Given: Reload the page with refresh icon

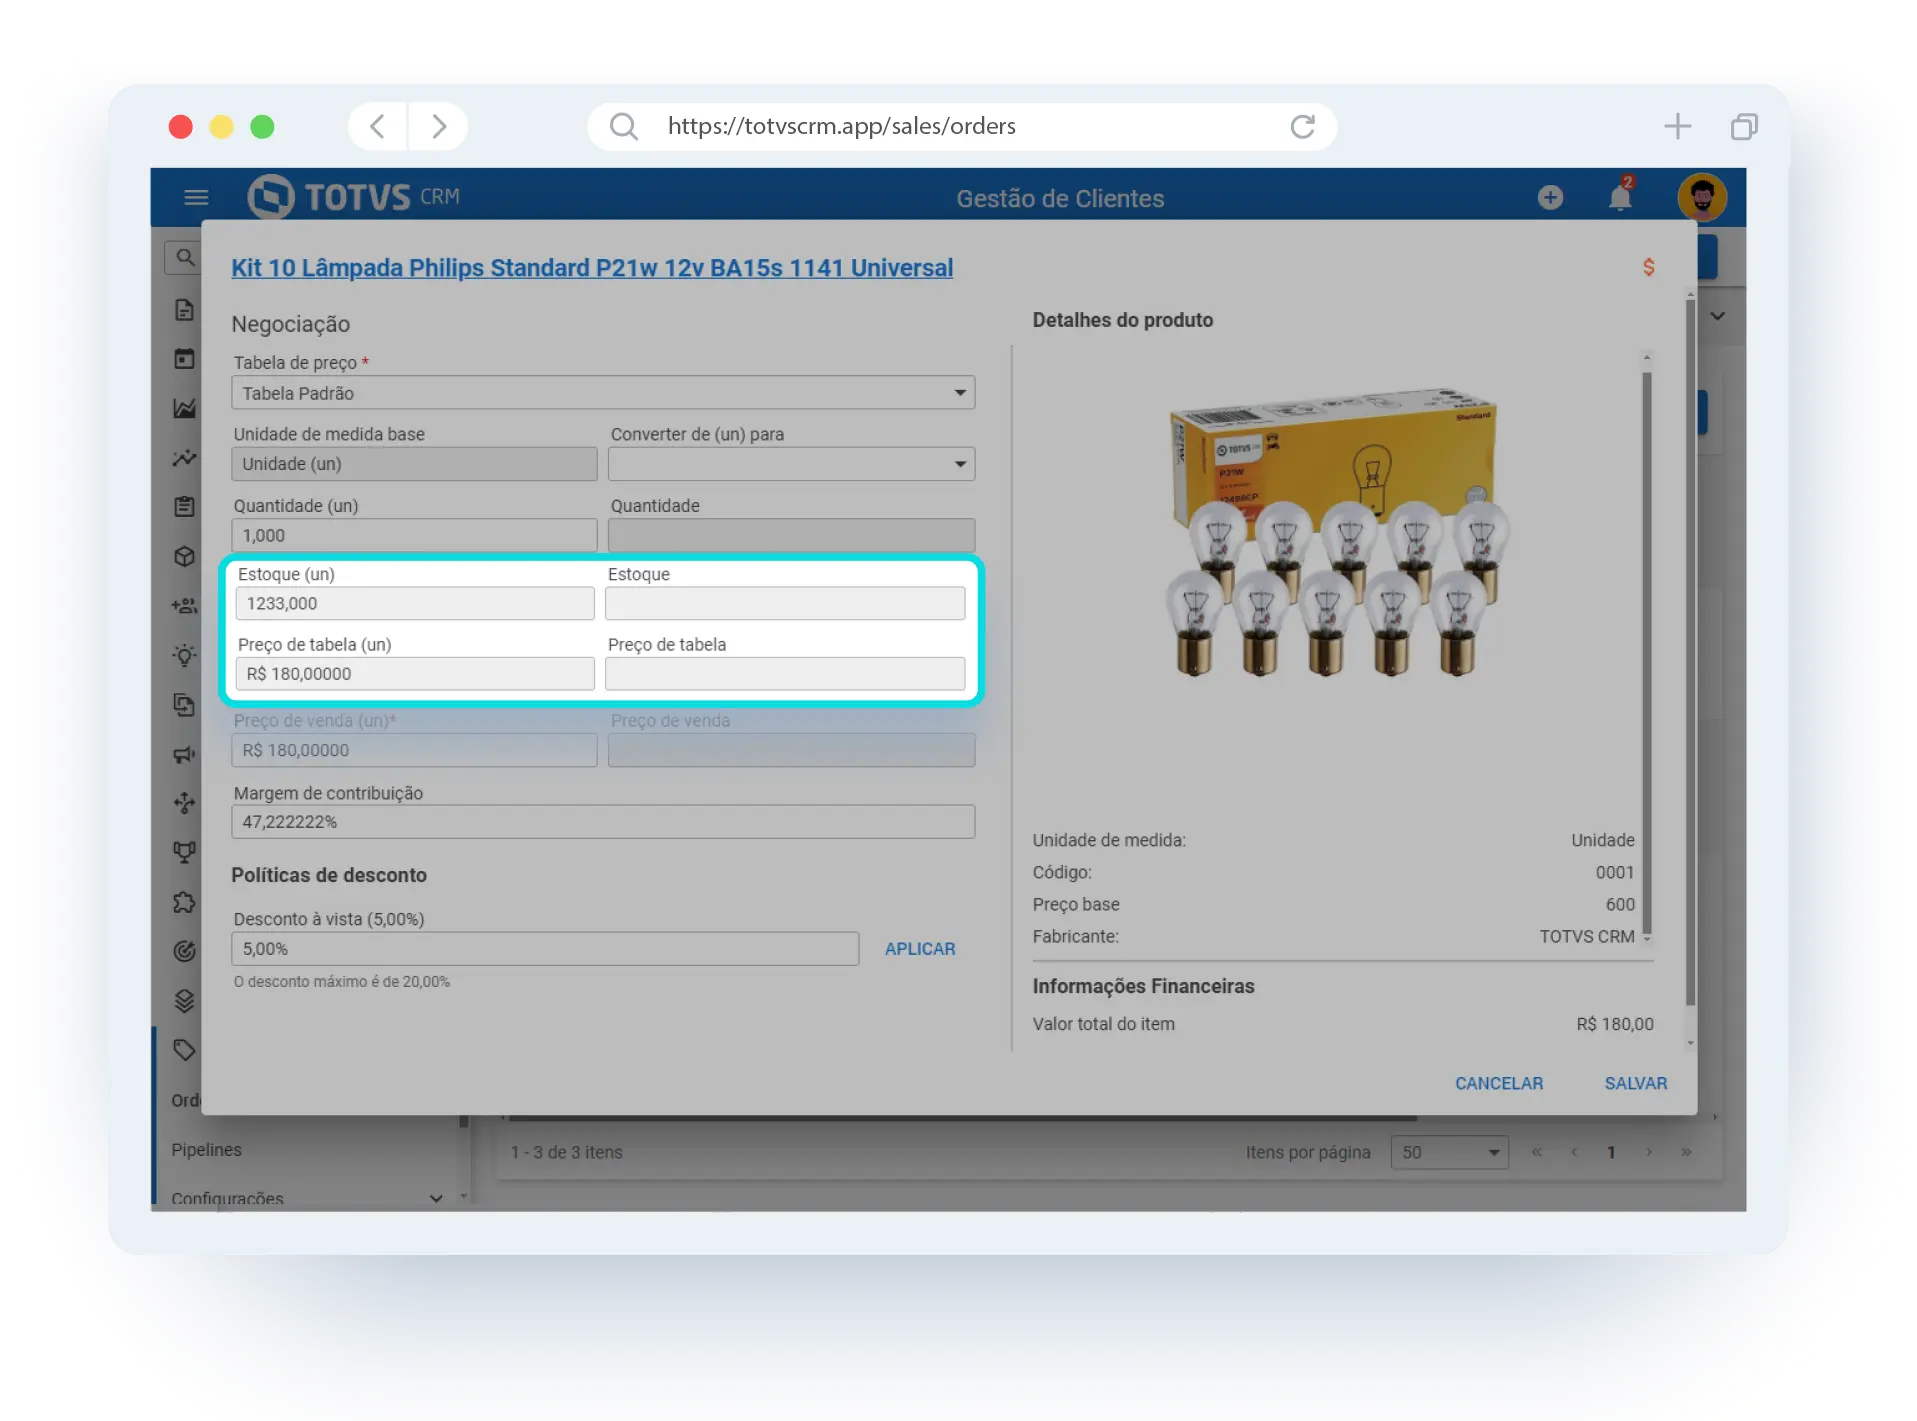Looking at the screenshot, I should click(1302, 126).
